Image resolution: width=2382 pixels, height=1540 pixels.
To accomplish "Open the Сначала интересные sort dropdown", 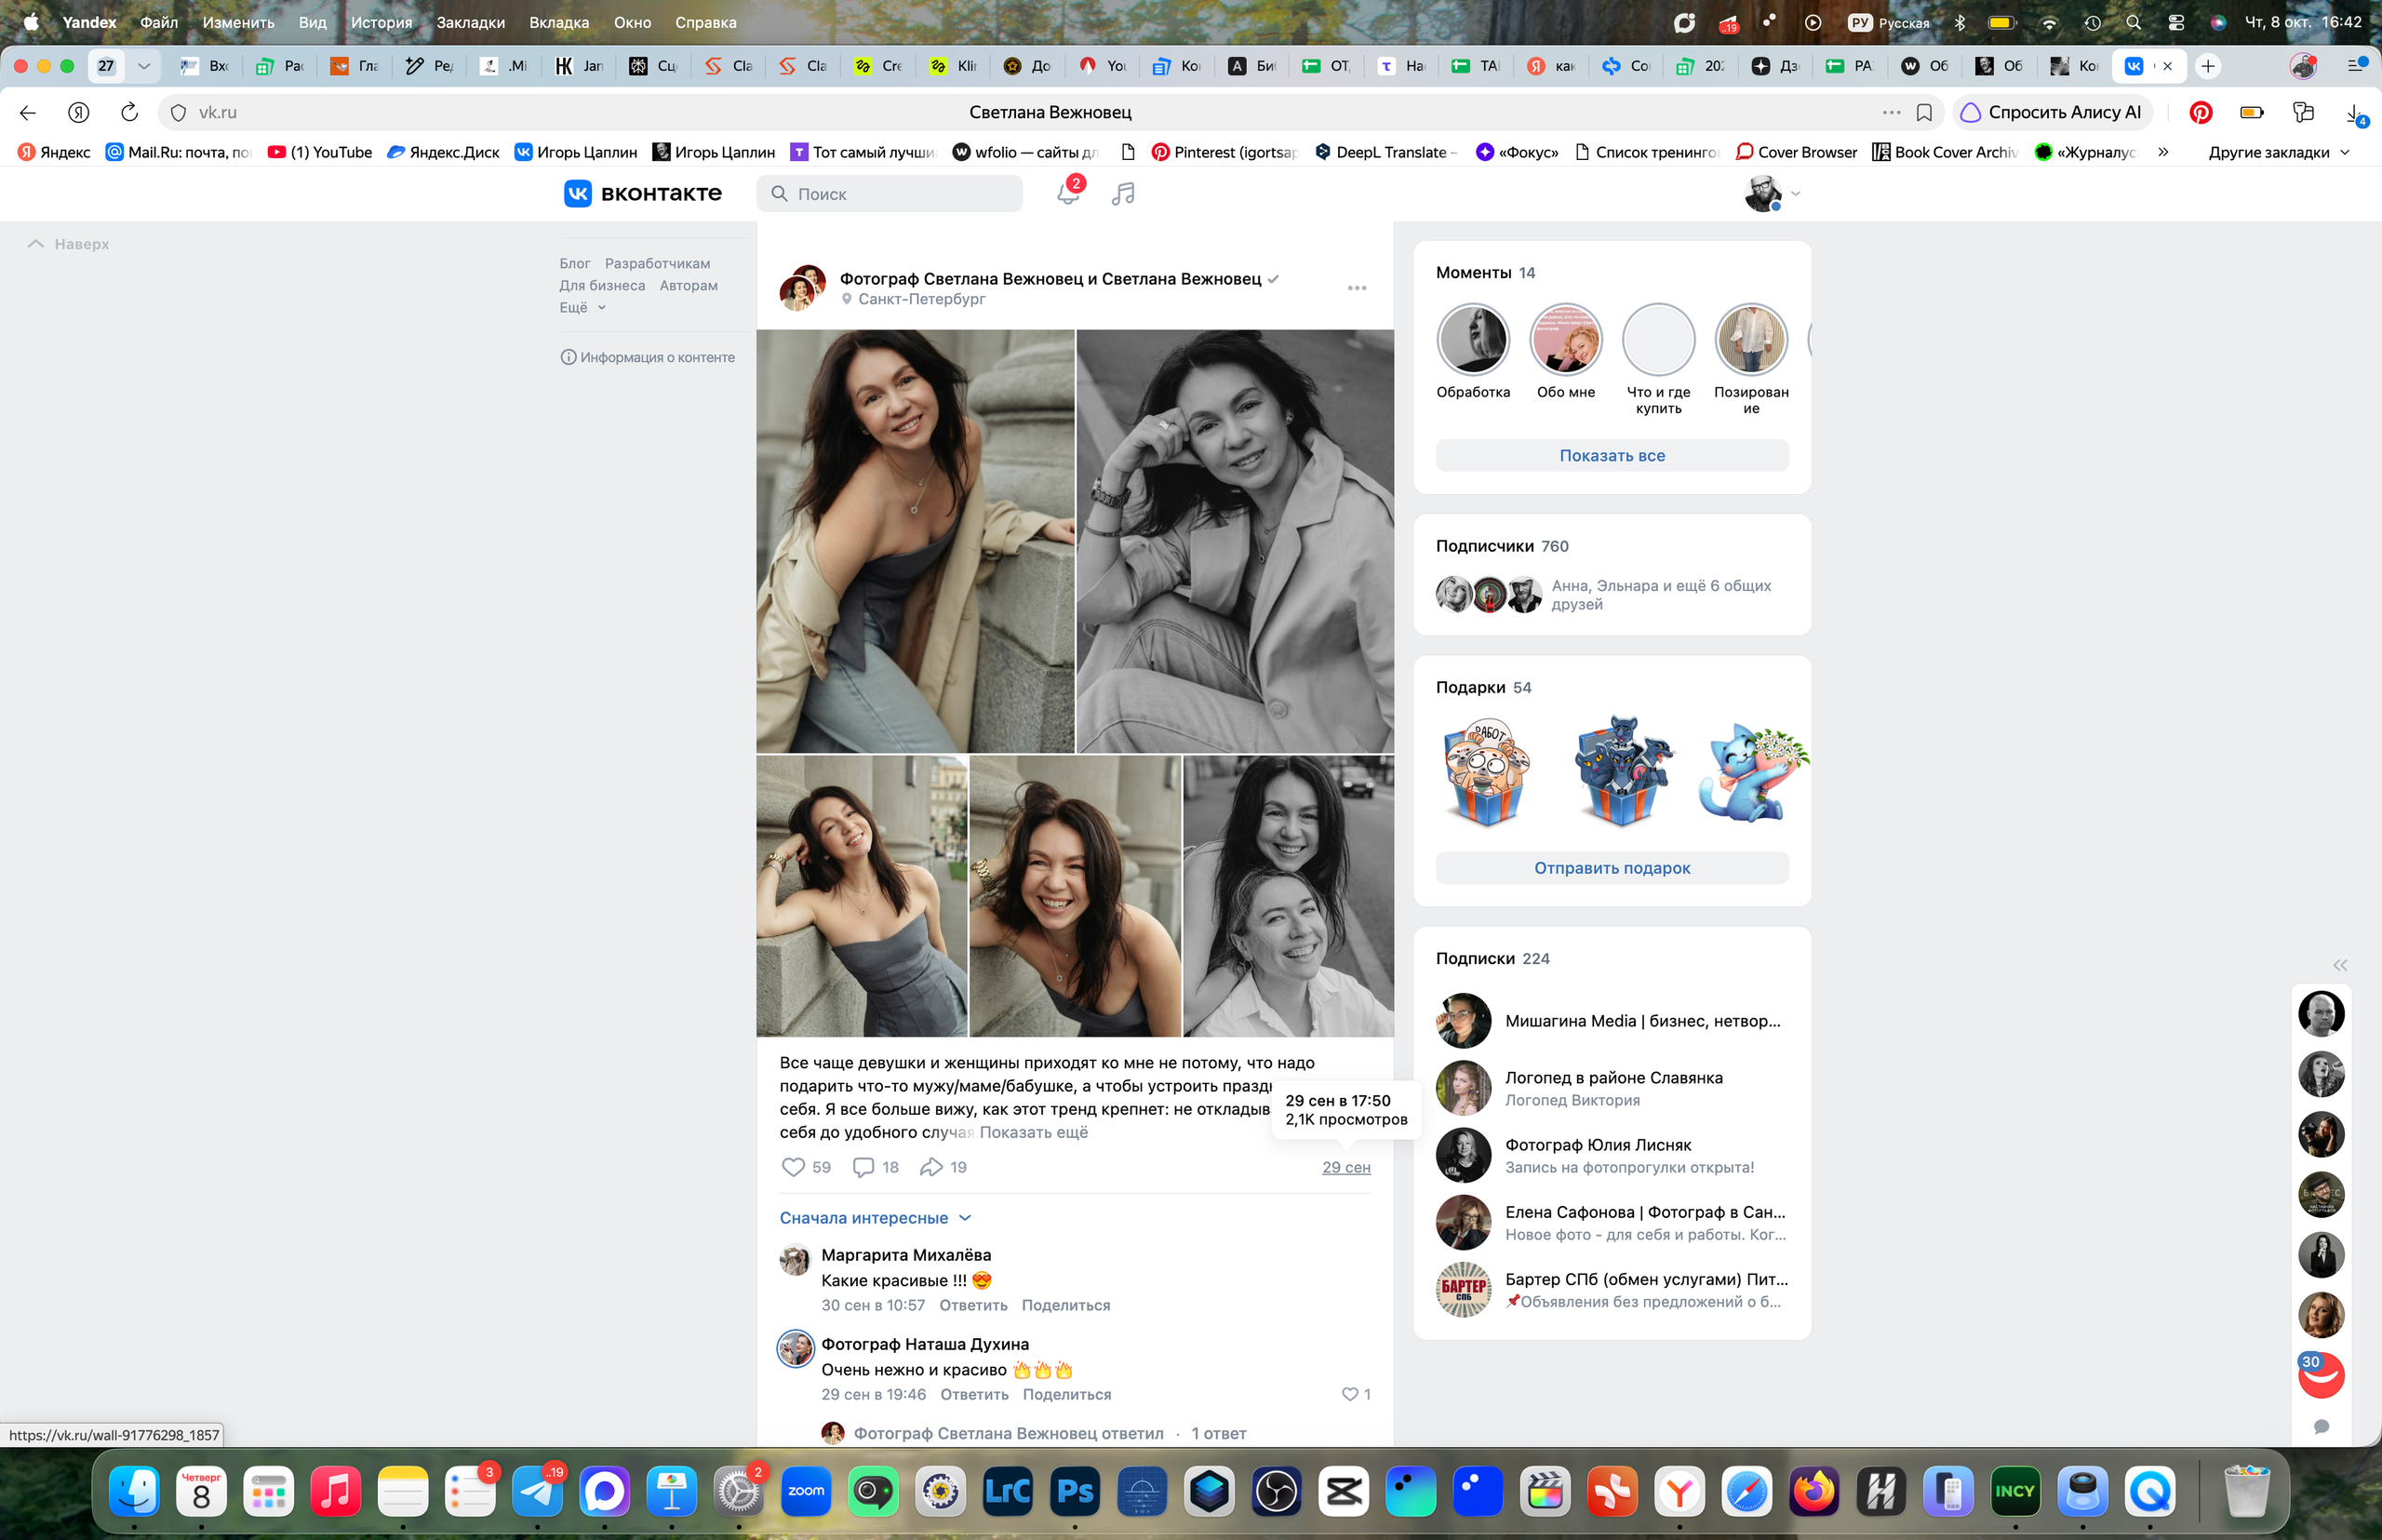I will coord(875,1218).
